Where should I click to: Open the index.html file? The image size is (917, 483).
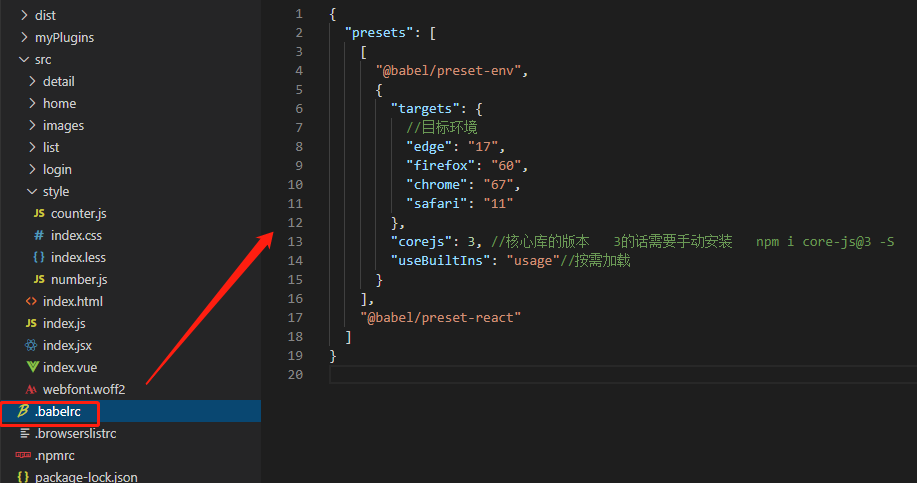pyautogui.click(x=73, y=302)
